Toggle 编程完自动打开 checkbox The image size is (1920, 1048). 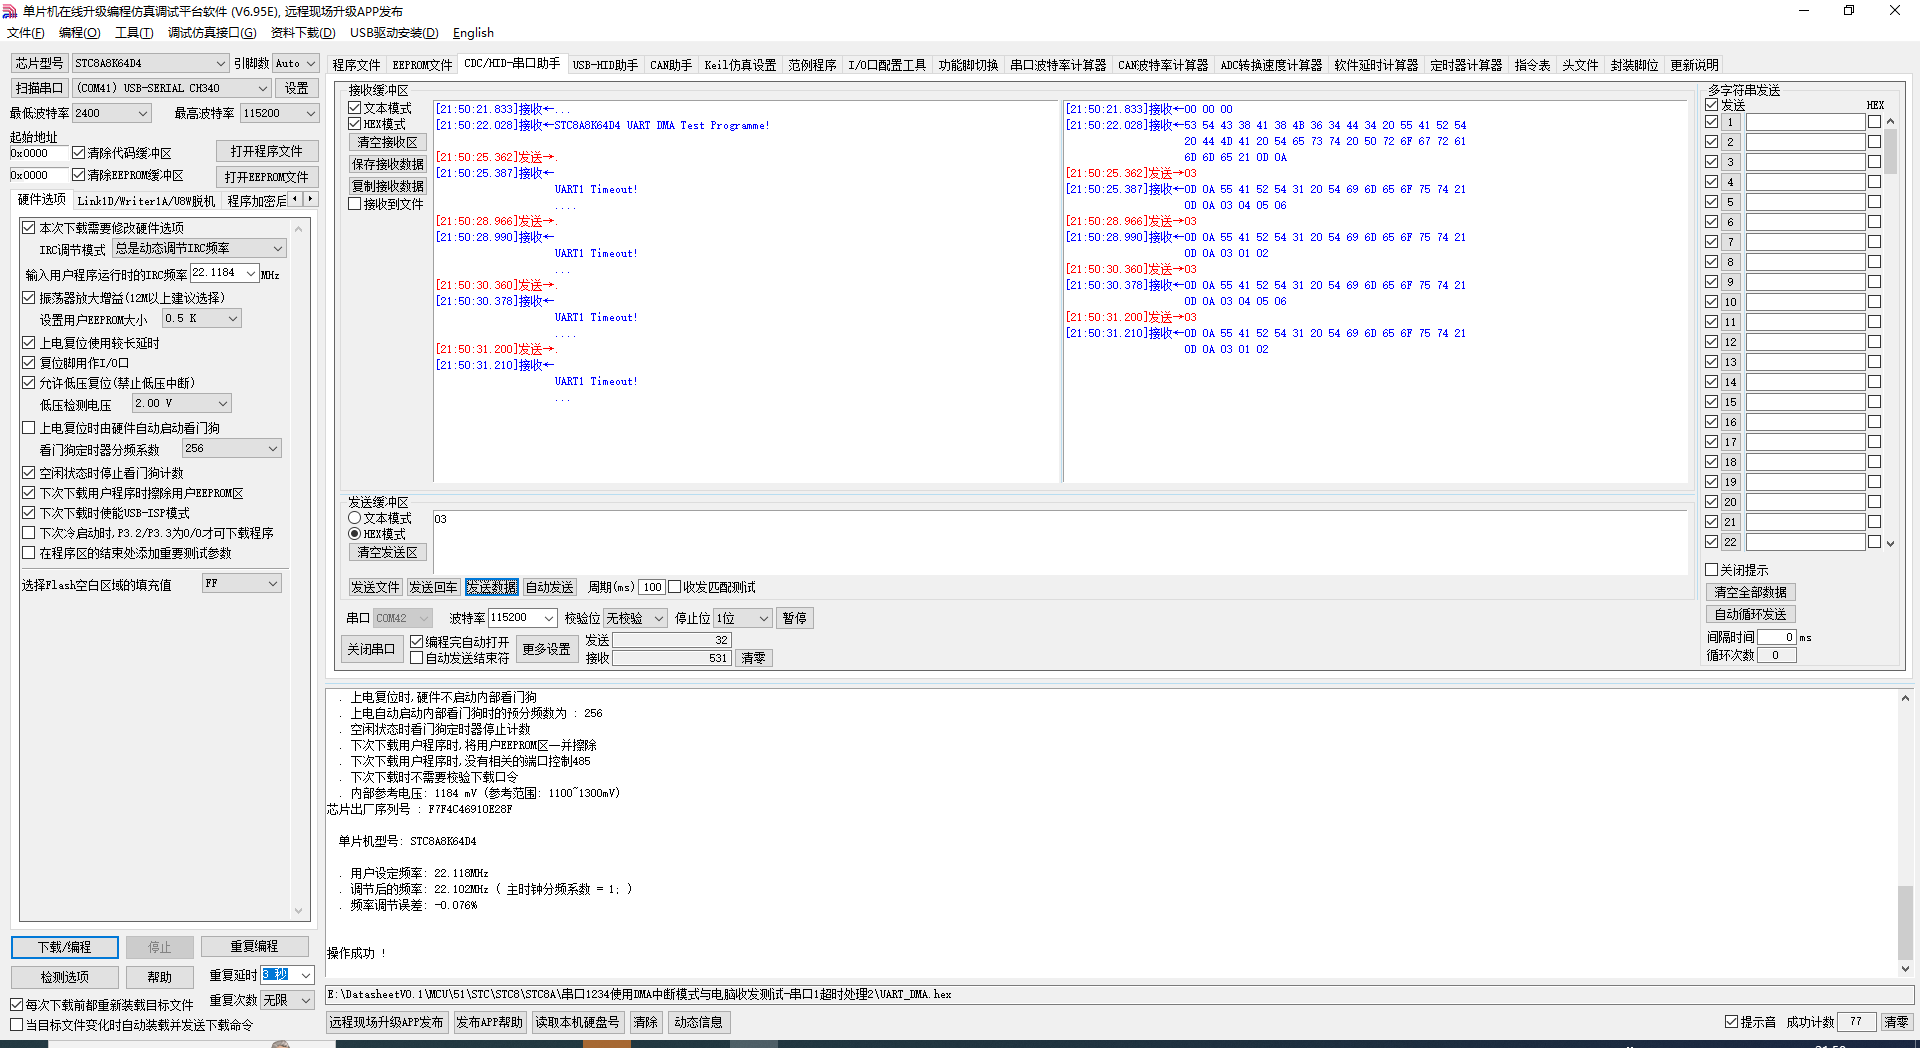click(416, 642)
